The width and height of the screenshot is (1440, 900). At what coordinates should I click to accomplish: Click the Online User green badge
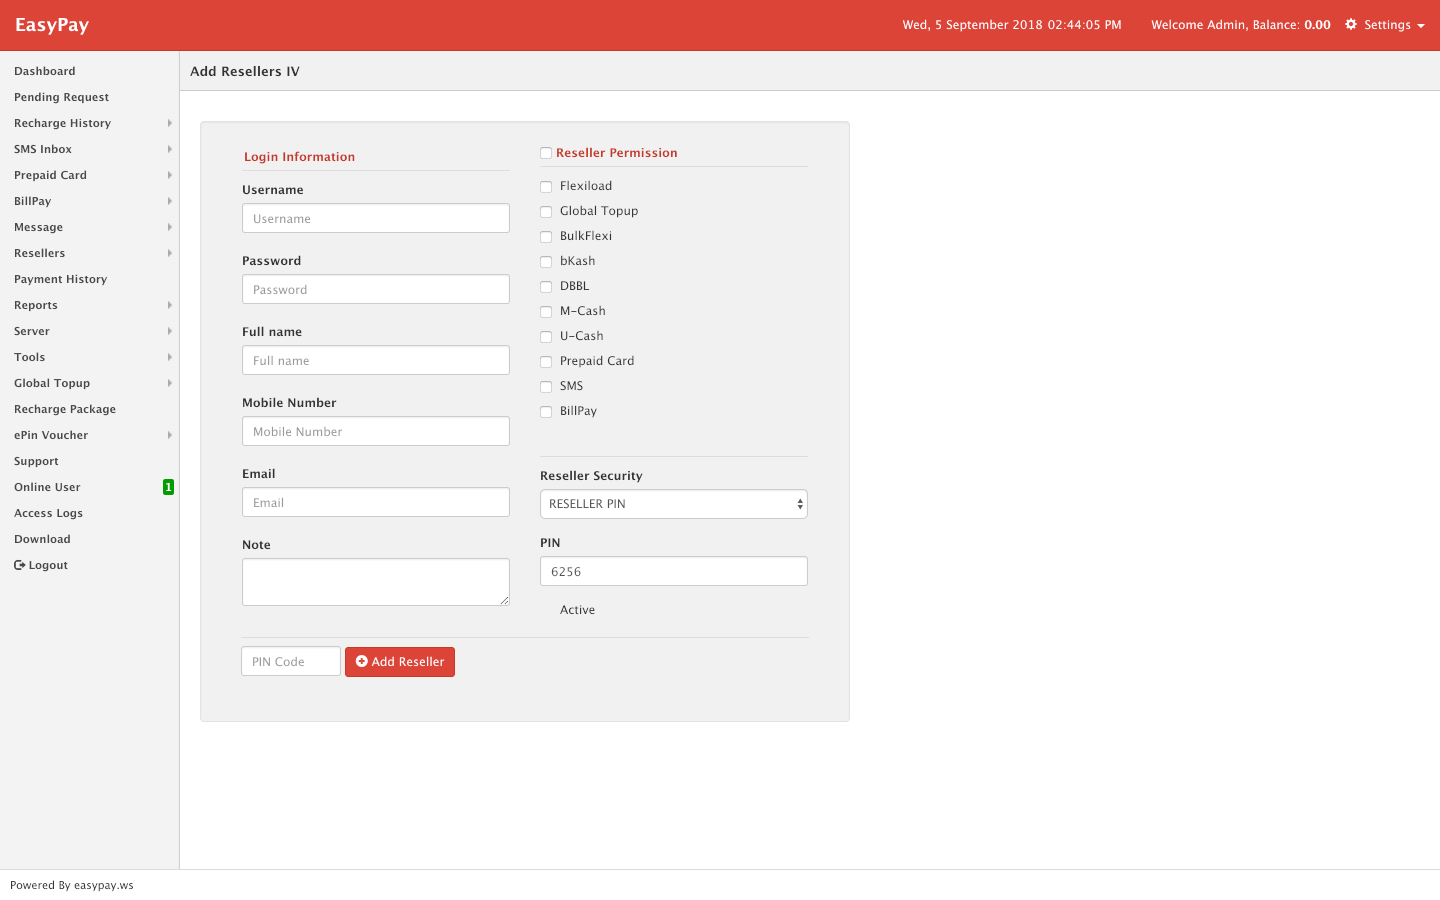click(x=168, y=487)
